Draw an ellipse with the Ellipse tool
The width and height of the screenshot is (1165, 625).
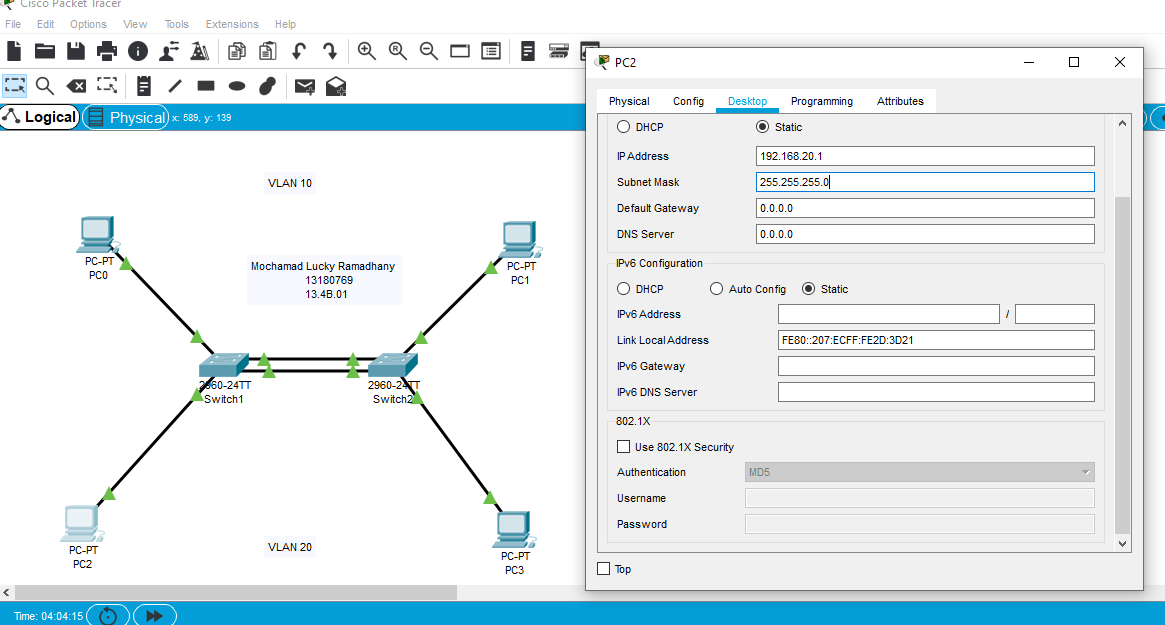(x=237, y=86)
